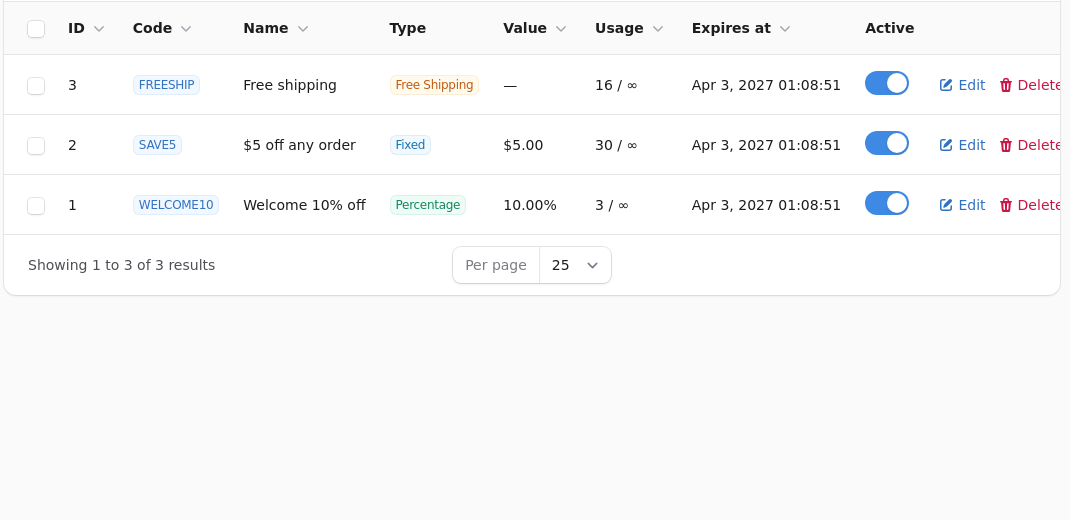Image resolution: width=1070 pixels, height=520 pixels.
Task: Open the Per page 25 dropdown
Action: [x=575, y=265]
